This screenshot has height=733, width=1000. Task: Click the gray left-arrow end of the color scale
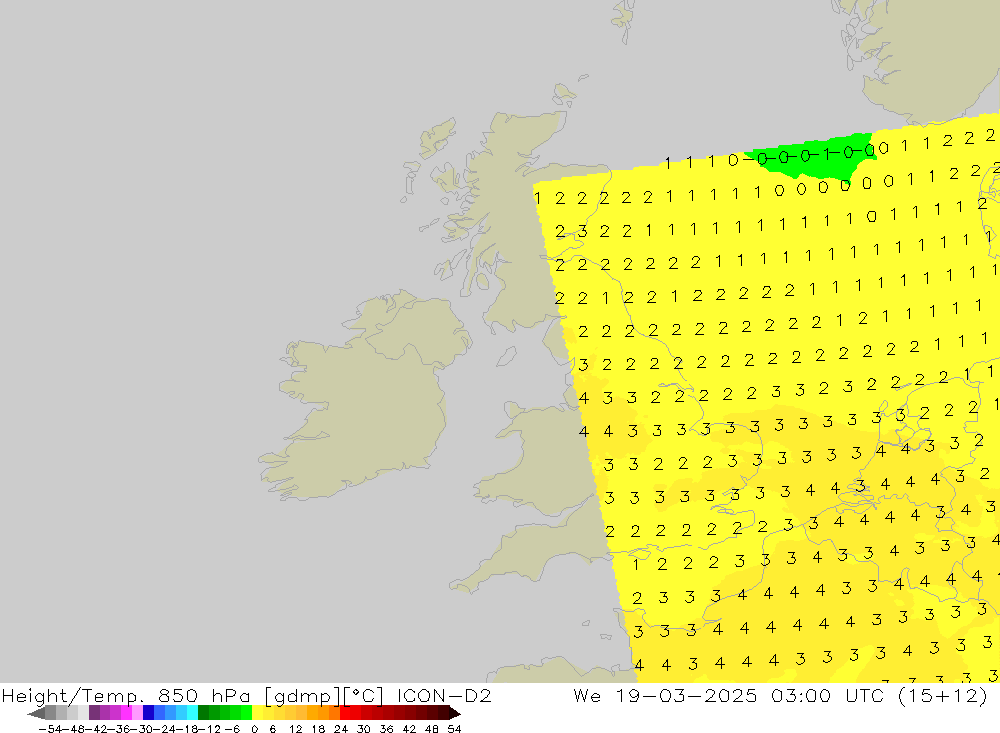point(36,713)
